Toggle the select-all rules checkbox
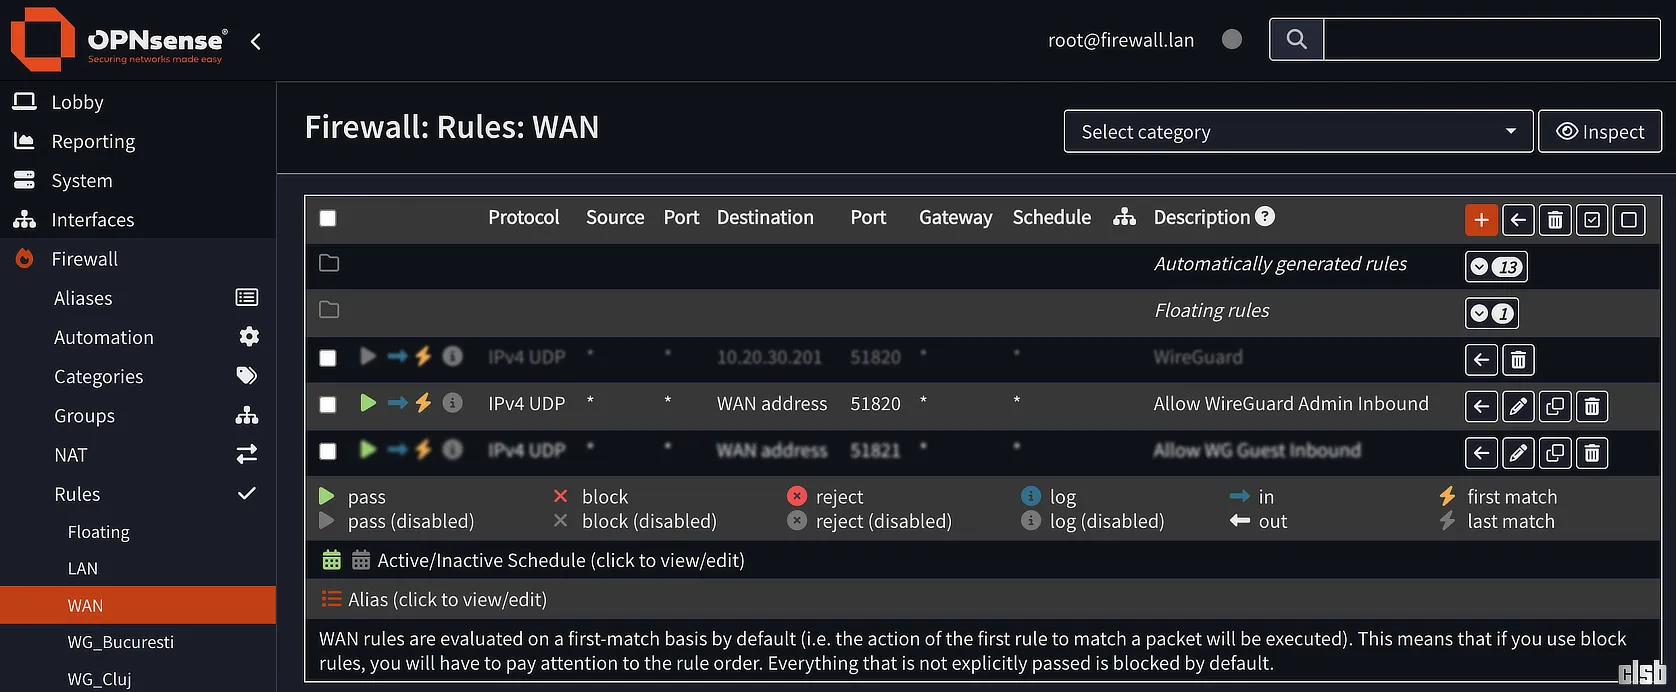This screenshot has width=1676, height=692. pyautogui.click(x=328, y=218)
